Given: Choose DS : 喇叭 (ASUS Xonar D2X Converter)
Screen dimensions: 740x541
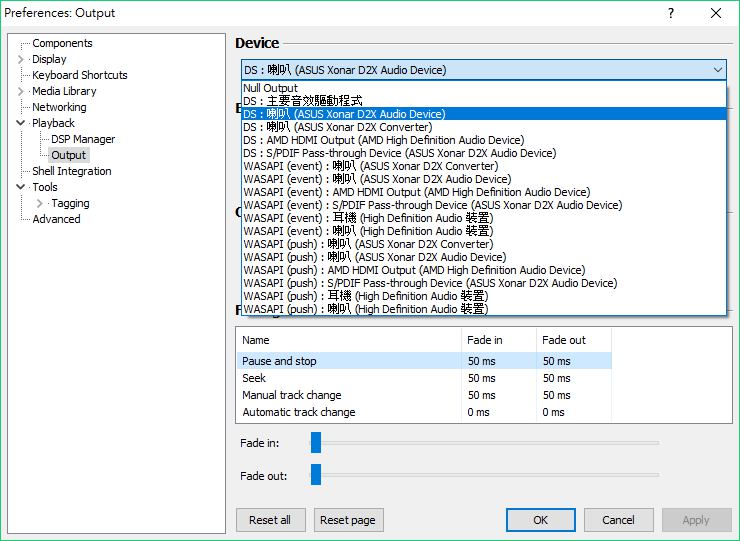Looking at the screenshot, I should [484, 127].
